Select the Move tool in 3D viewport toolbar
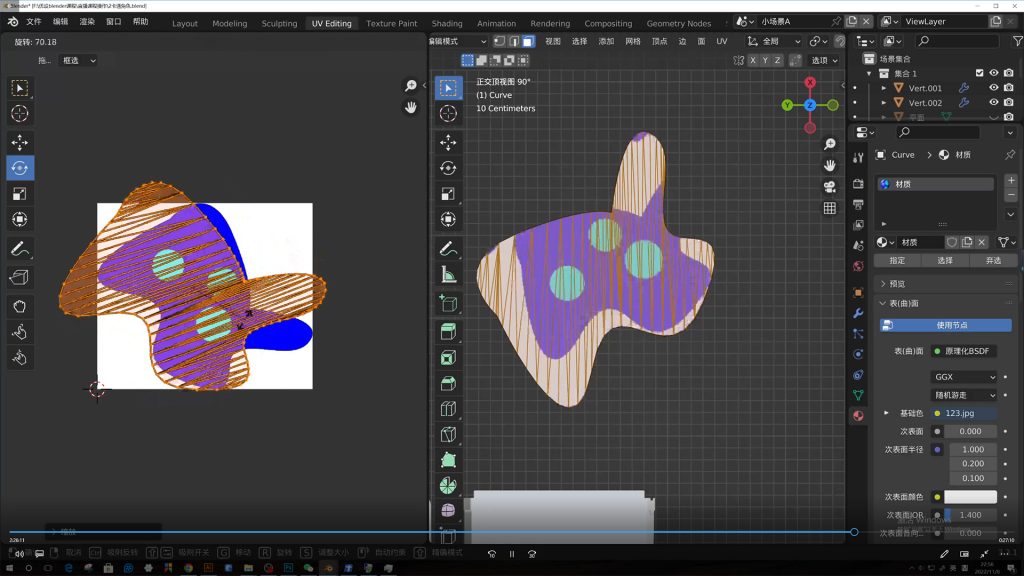Screen dimensions: 1024x576 (448, 142)
